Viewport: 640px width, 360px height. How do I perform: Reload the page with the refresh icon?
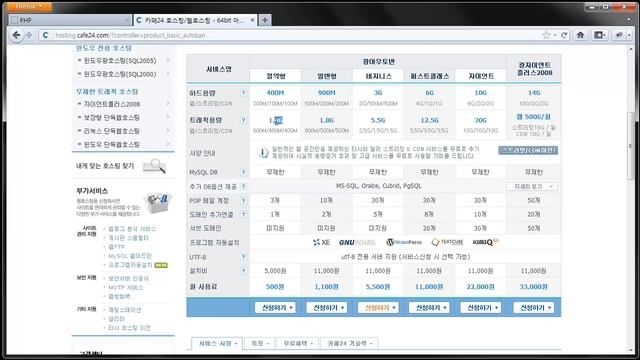[564, 35]
